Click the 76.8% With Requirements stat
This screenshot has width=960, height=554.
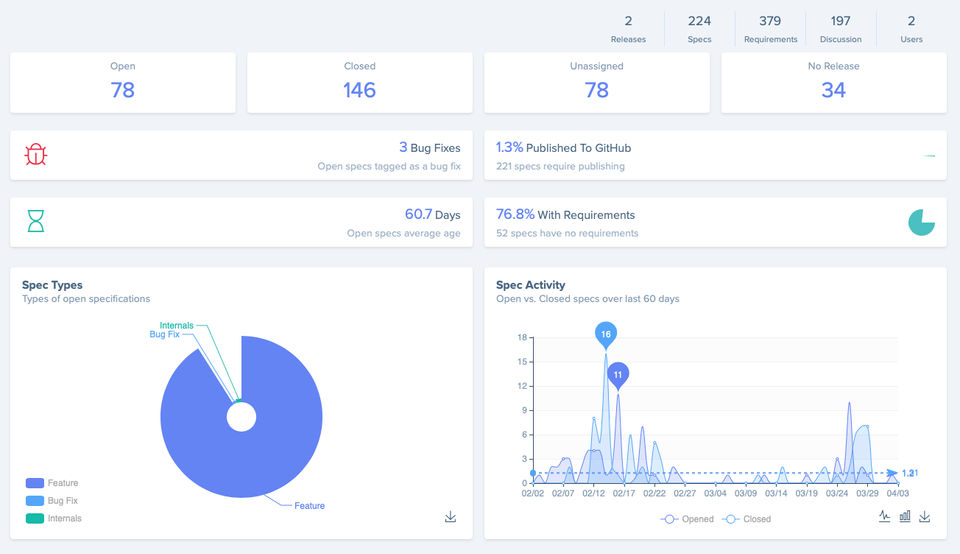pos(565,214)
